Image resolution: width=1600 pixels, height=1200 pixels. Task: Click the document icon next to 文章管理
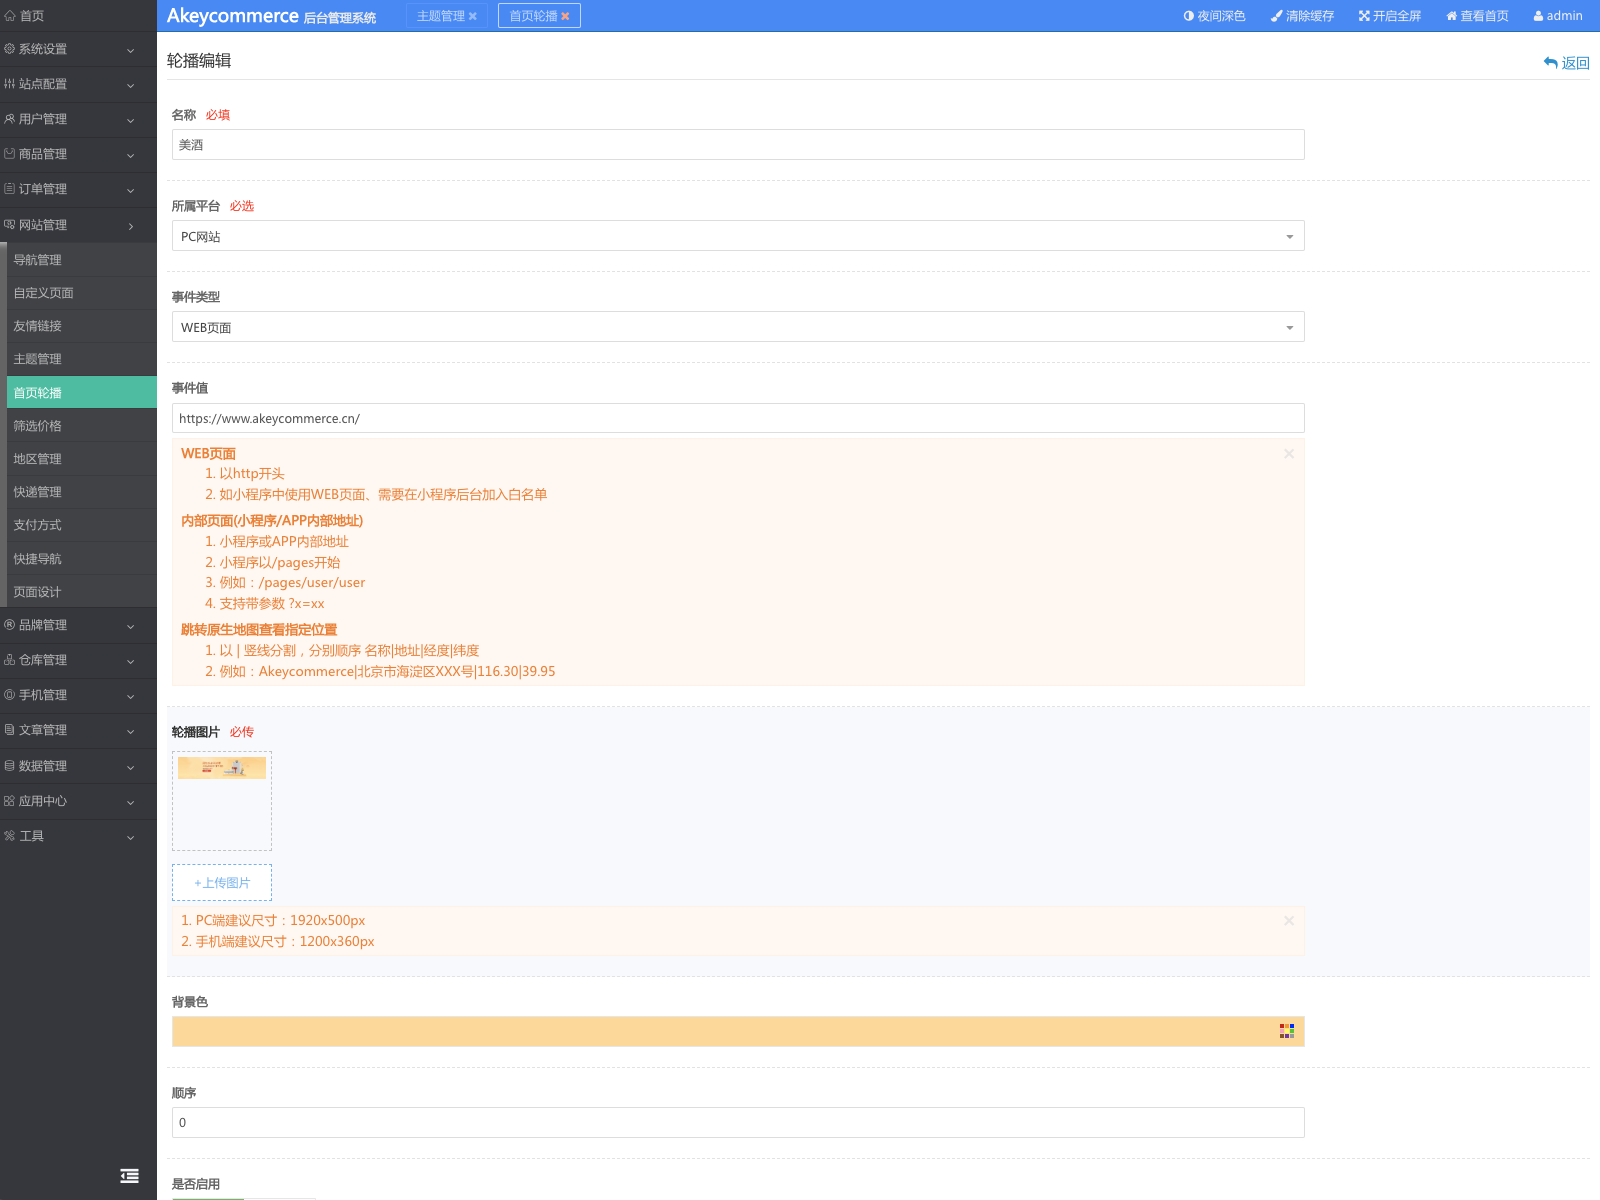click(10, 730)
